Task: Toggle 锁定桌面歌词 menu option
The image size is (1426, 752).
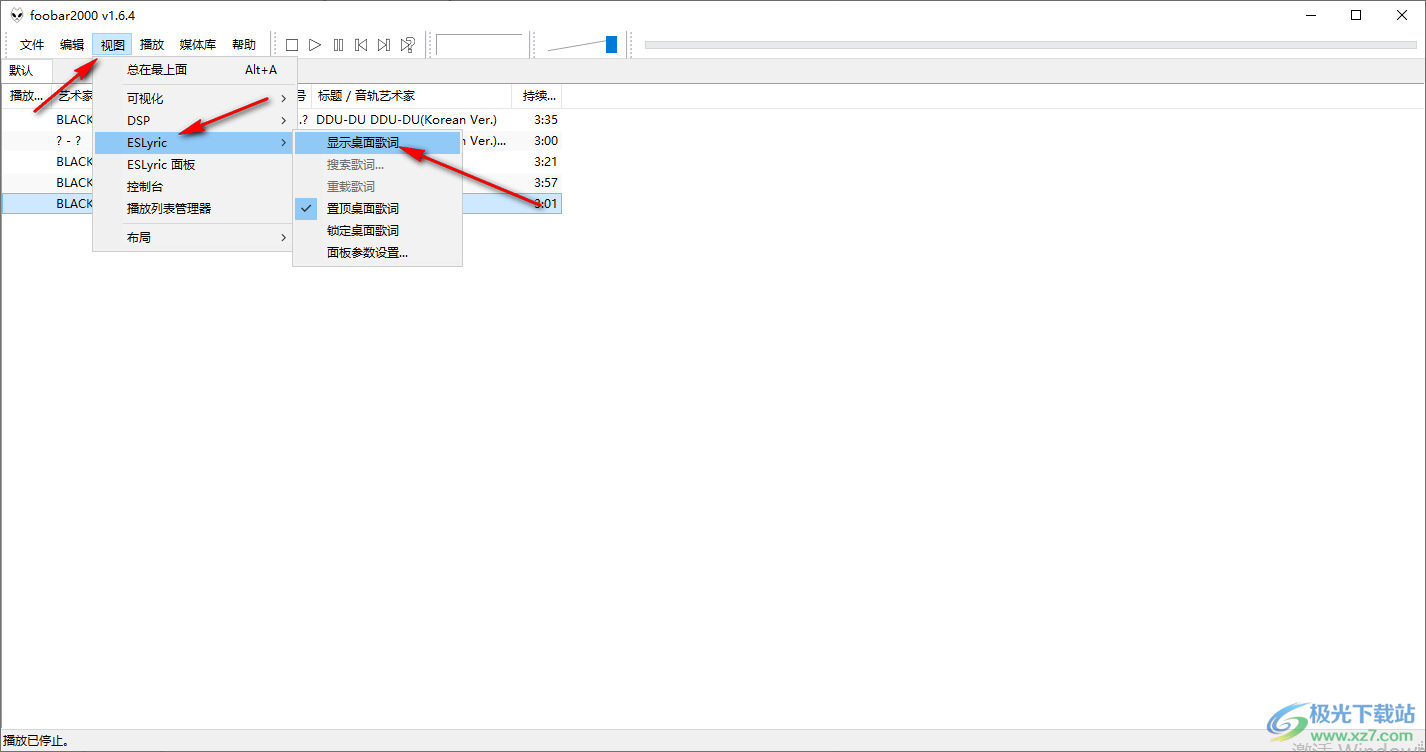Action: 377,231
